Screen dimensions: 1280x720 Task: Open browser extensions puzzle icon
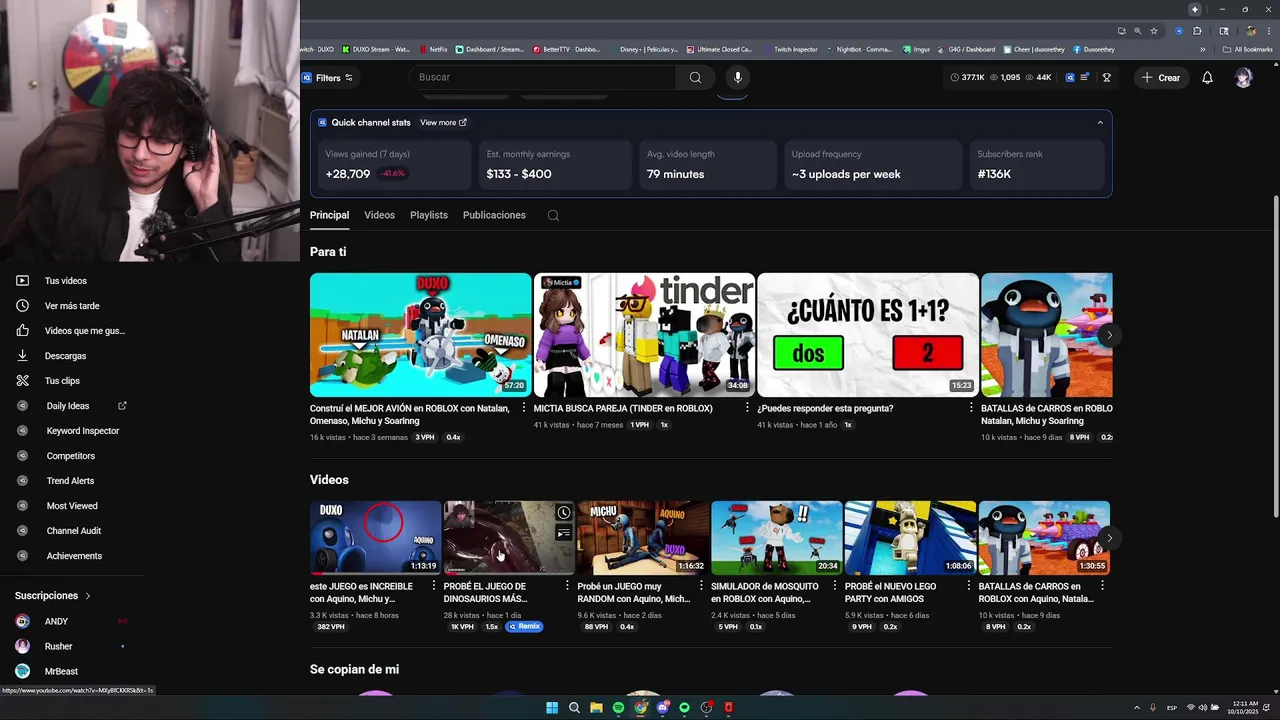point(1197,31)
